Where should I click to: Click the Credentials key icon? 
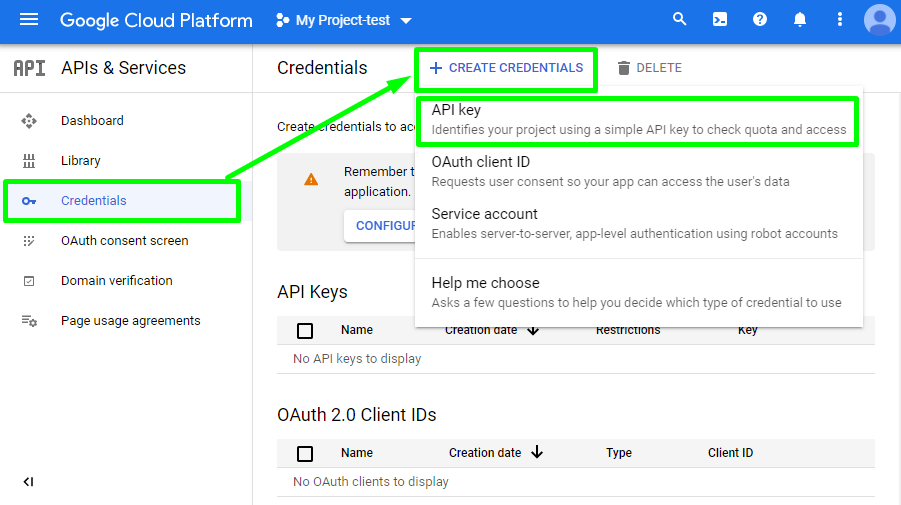[29, 201]
